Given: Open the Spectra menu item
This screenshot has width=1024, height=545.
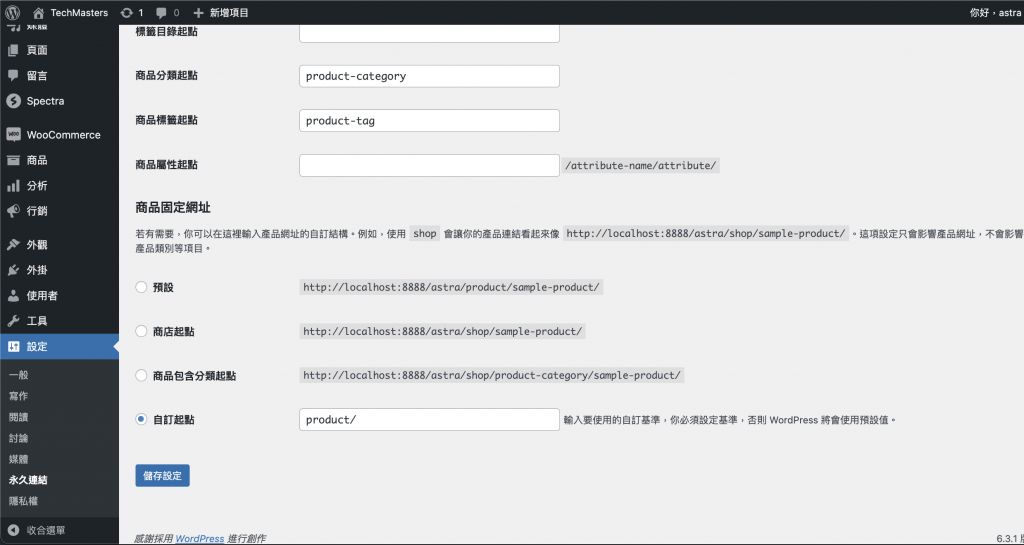Looking at the screenshot, I should coord(59,101).
